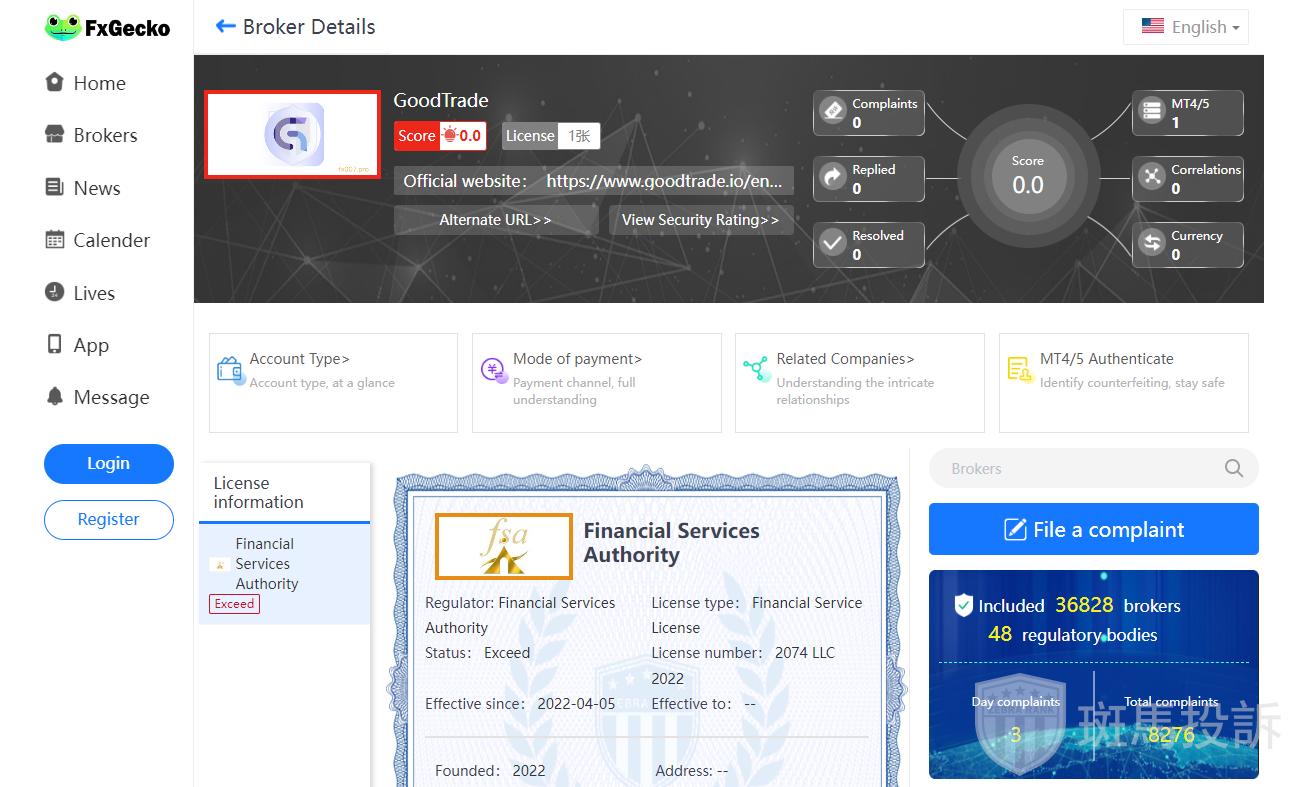Open the English language dropdown
This screenshot has height=787, width=1300.
tap(1185, 27)
